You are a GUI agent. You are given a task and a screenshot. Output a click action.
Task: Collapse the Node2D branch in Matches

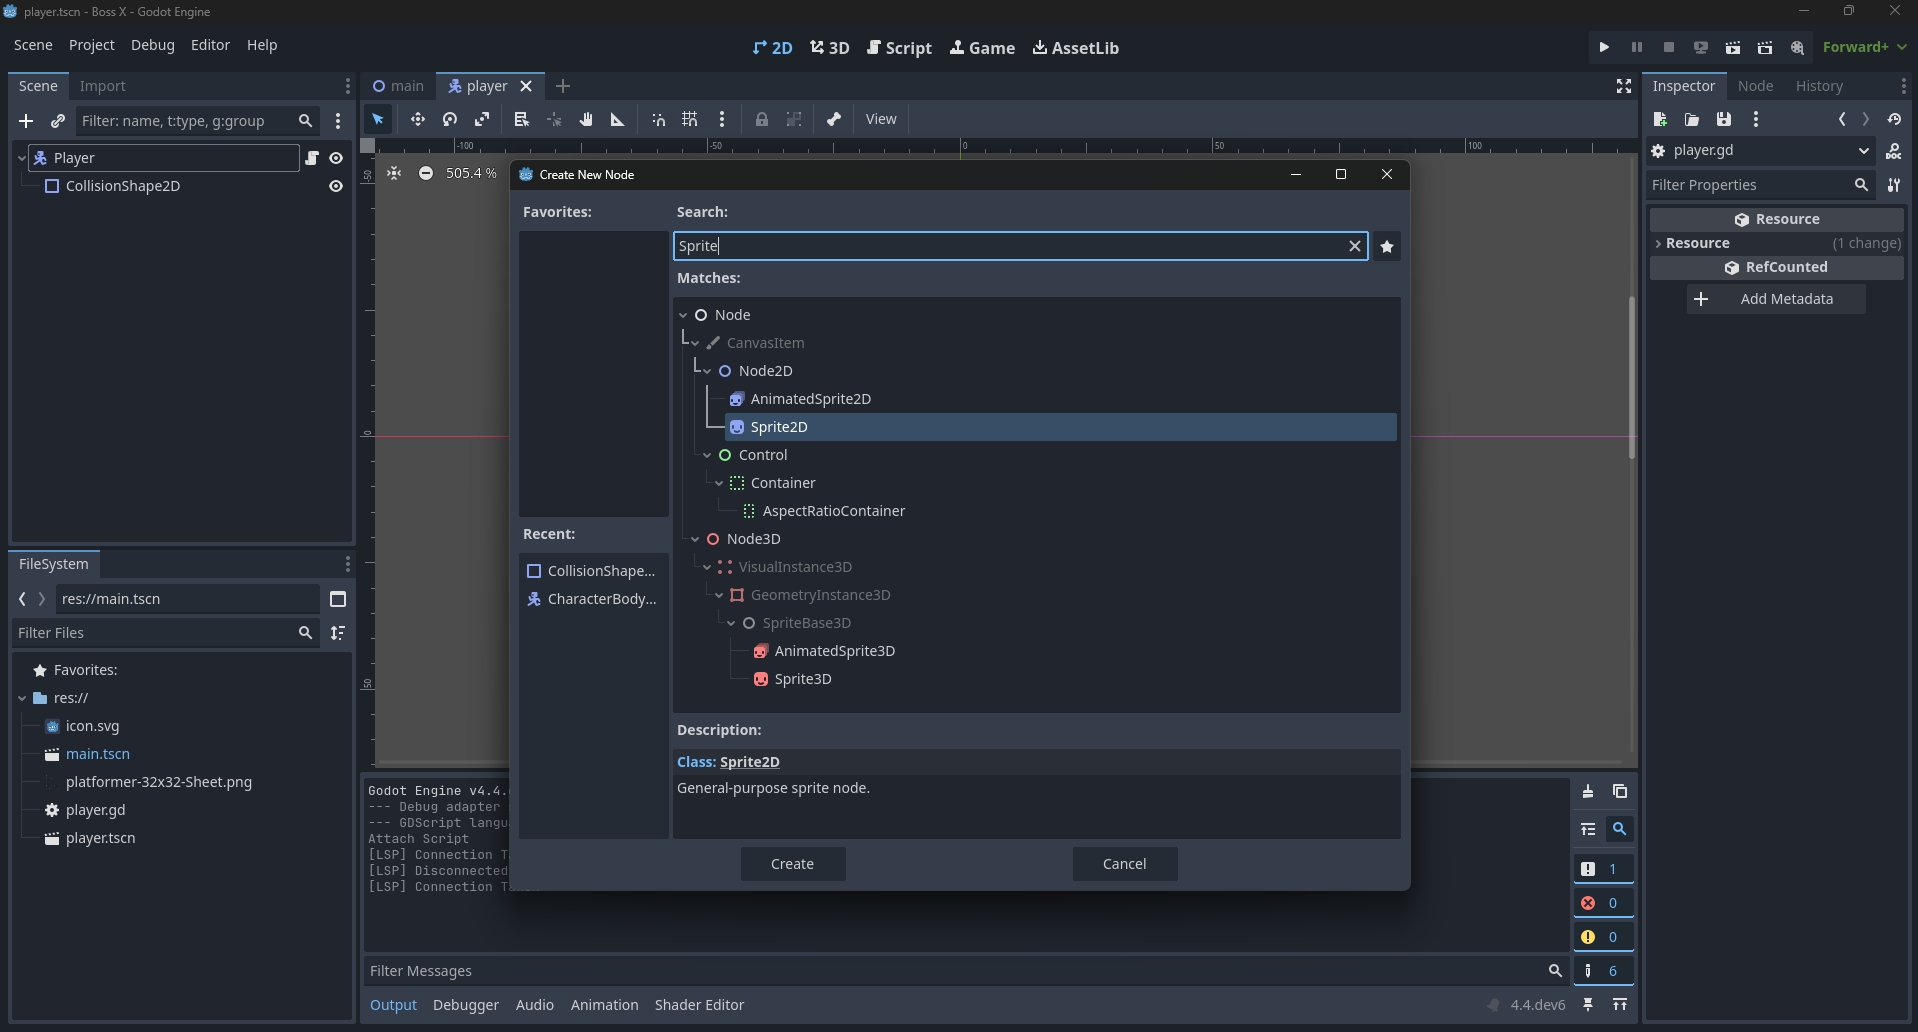708,371
